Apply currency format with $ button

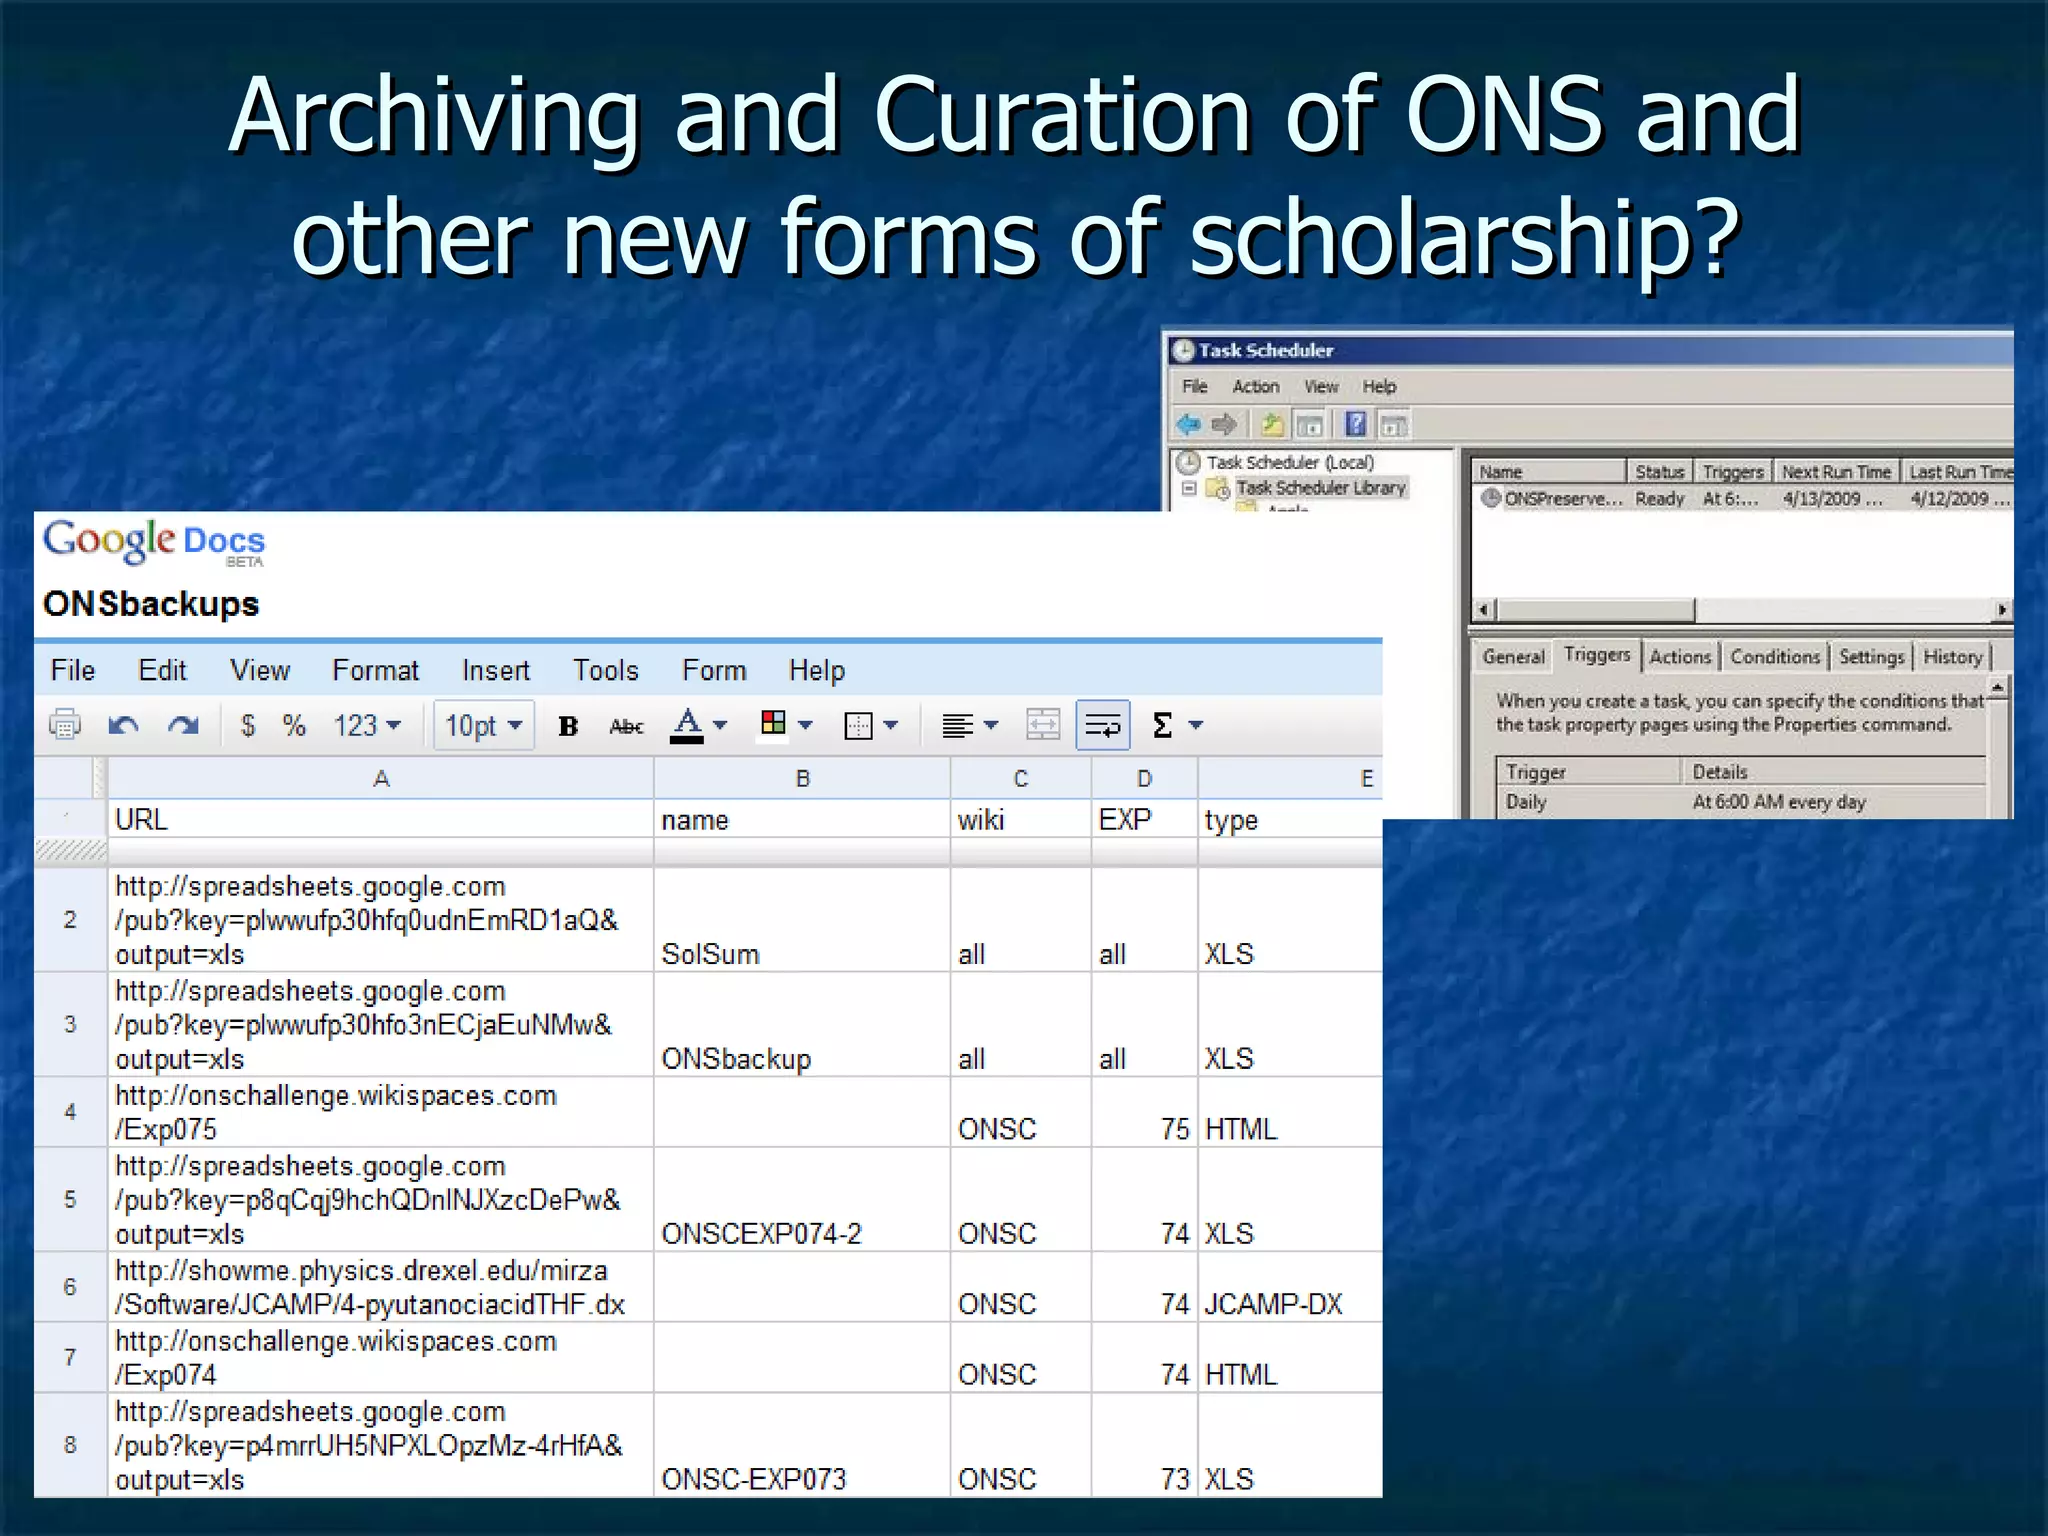pyautogui.click(x=248, y=725)
